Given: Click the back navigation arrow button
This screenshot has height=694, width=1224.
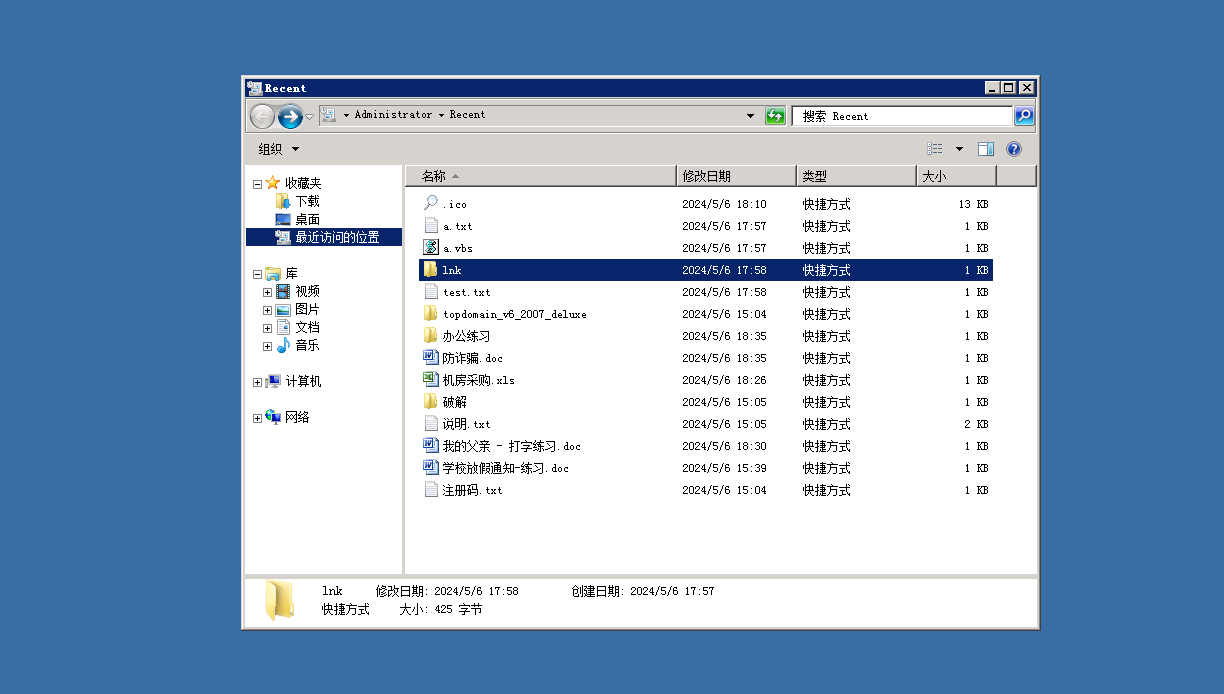Looking at the screenshot, I should click(262, 116).
